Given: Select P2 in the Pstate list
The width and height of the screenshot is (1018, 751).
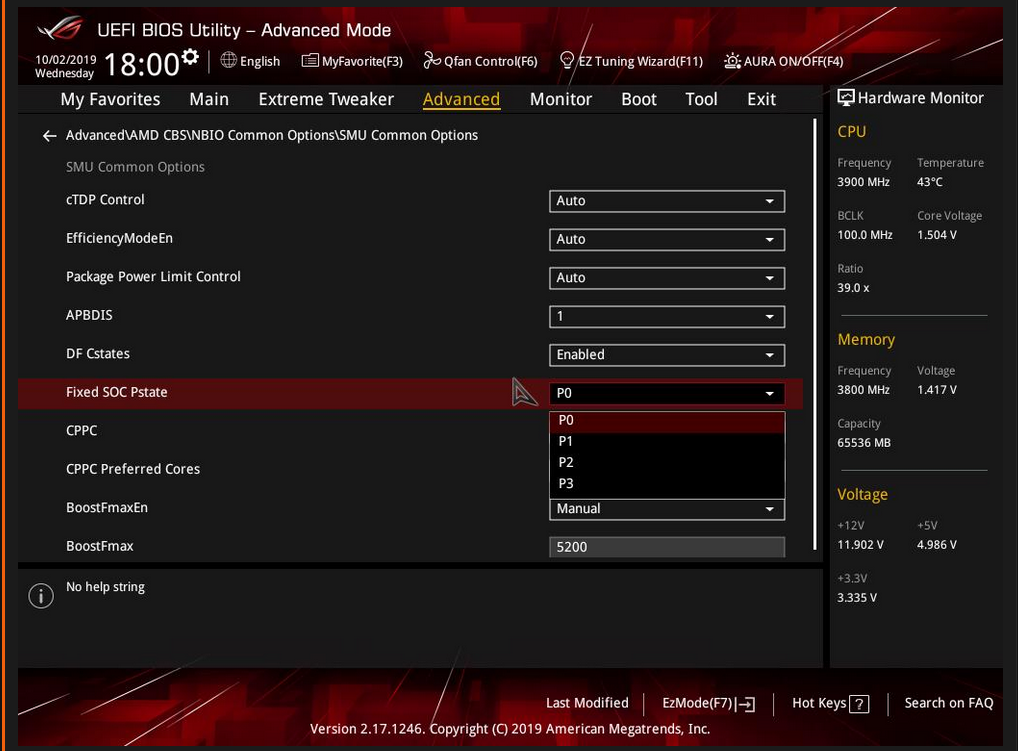Looking at the screenshot, I should coord(667,463).
